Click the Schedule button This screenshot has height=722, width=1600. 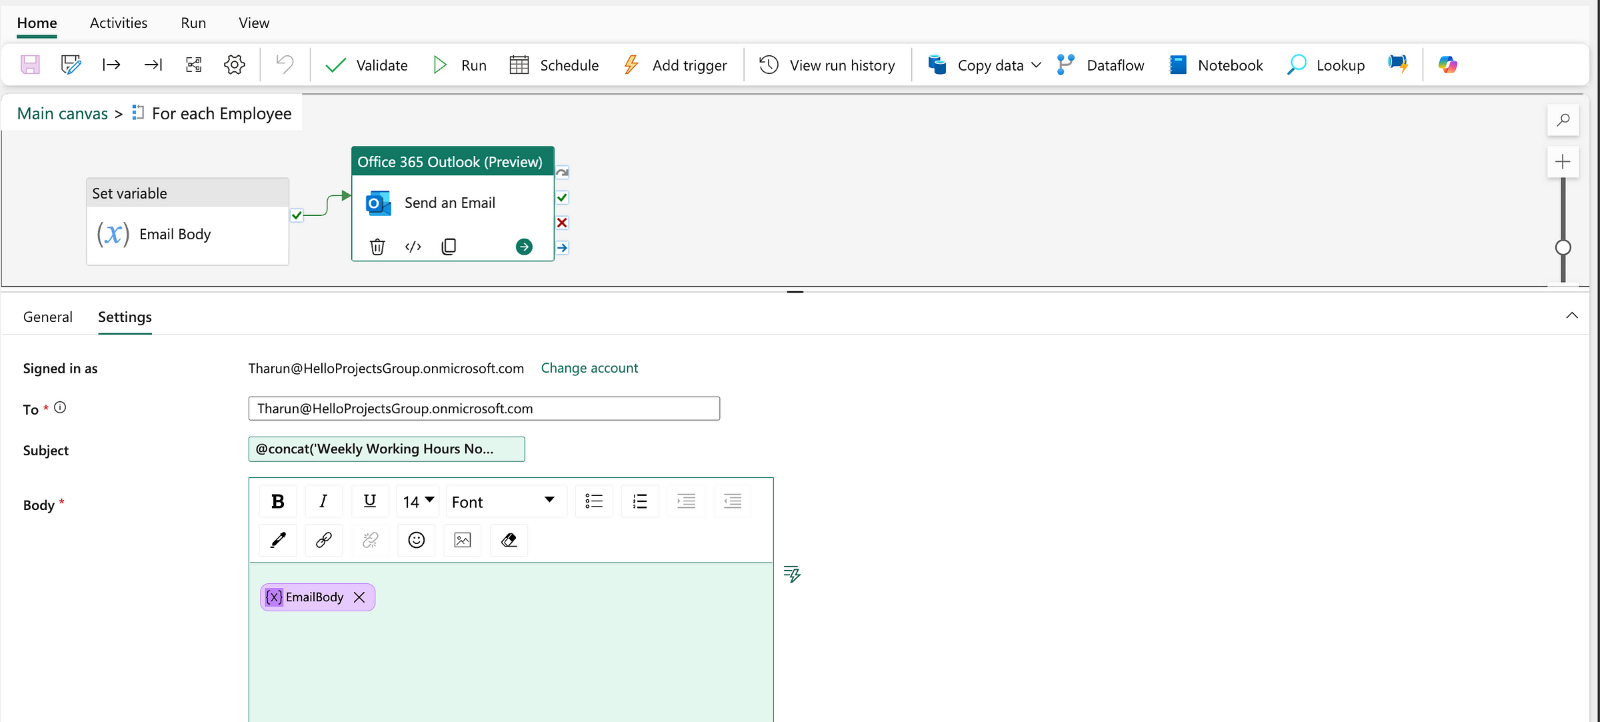coord(555,65)
